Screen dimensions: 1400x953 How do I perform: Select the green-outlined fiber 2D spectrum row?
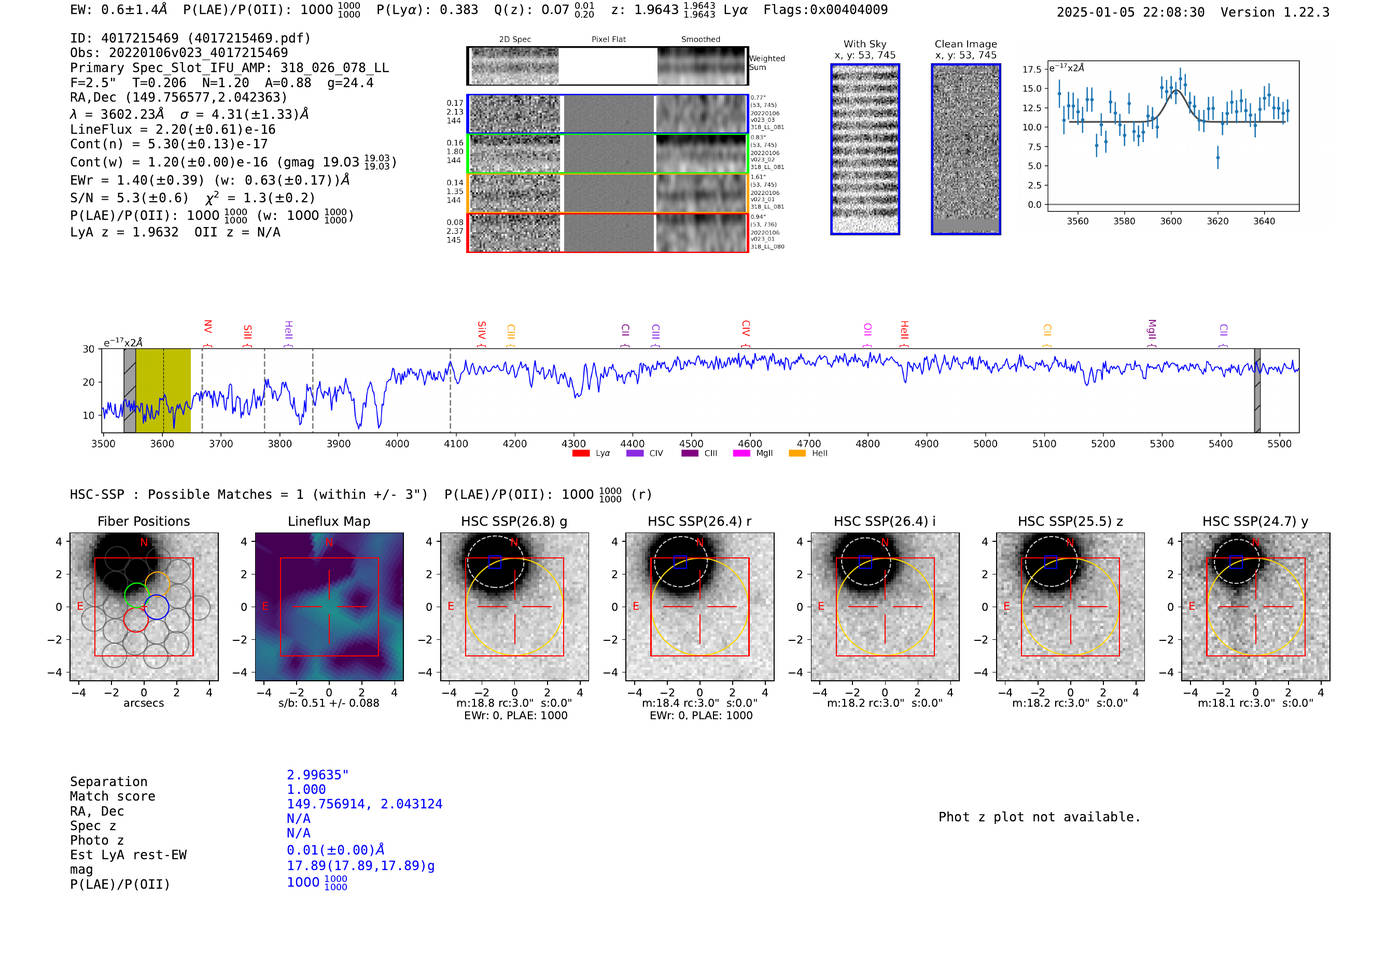coord(607,154)
